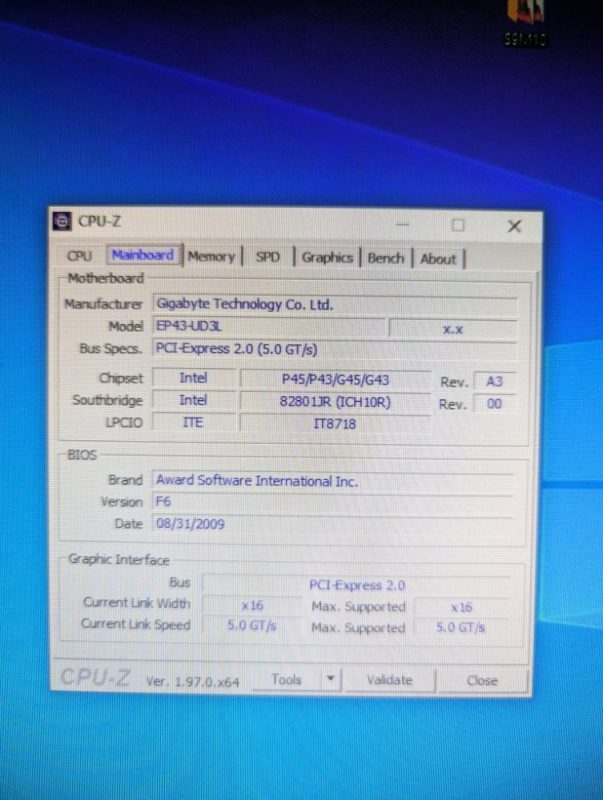This screenshot has width=603, height=800.
Task: Show the Graphics tab
Action: click(x=327, y=257)
